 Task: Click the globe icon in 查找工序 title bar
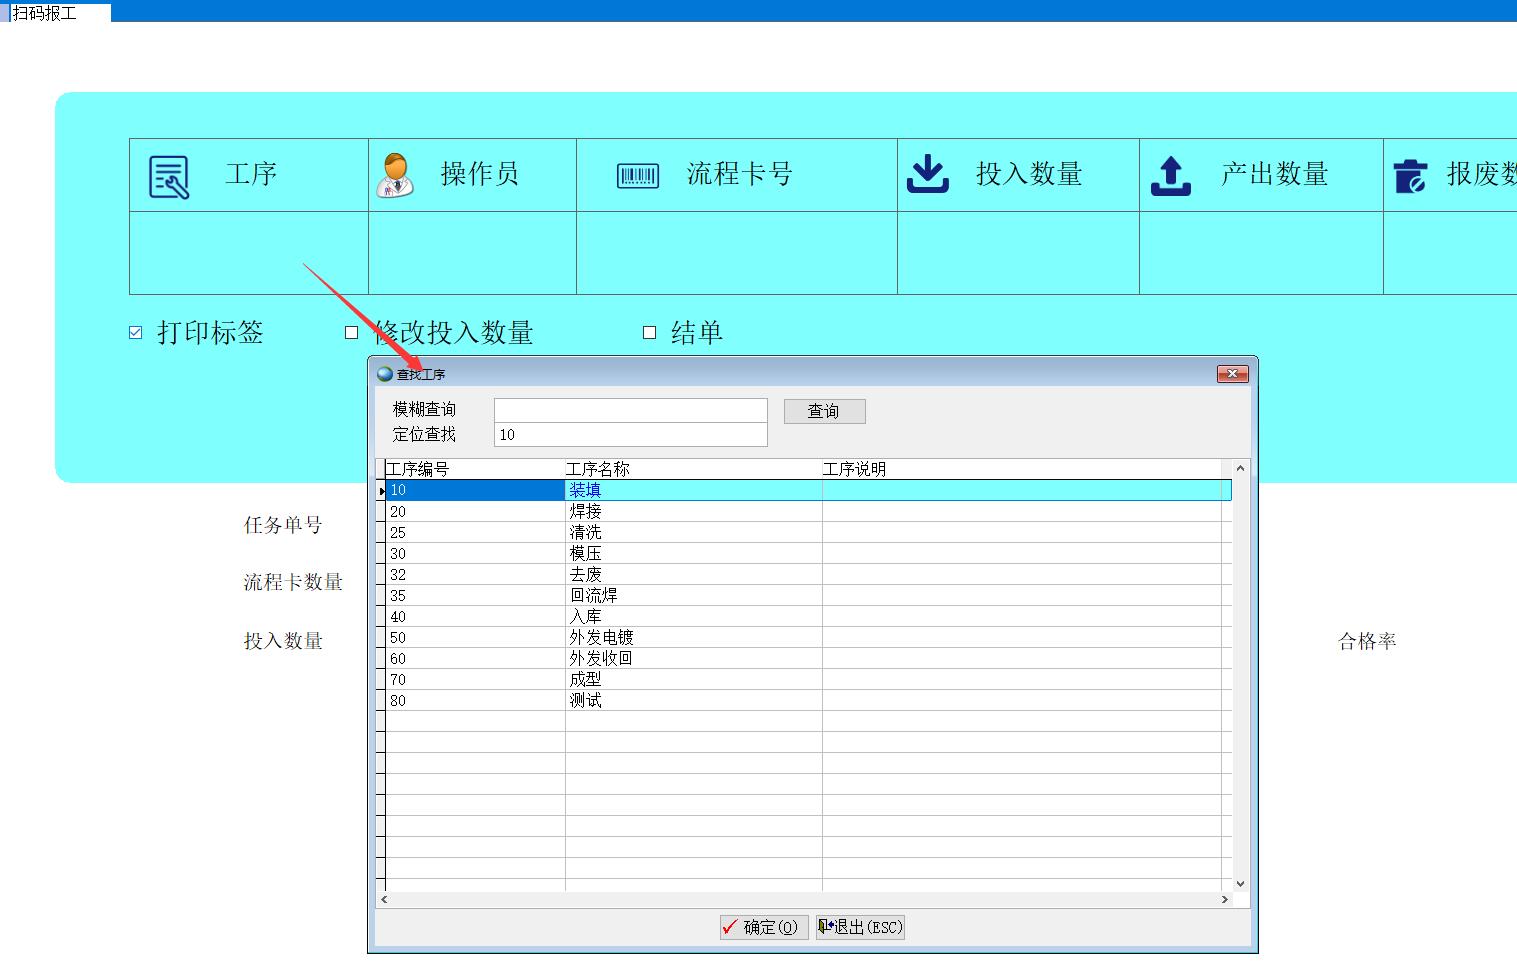385,374
